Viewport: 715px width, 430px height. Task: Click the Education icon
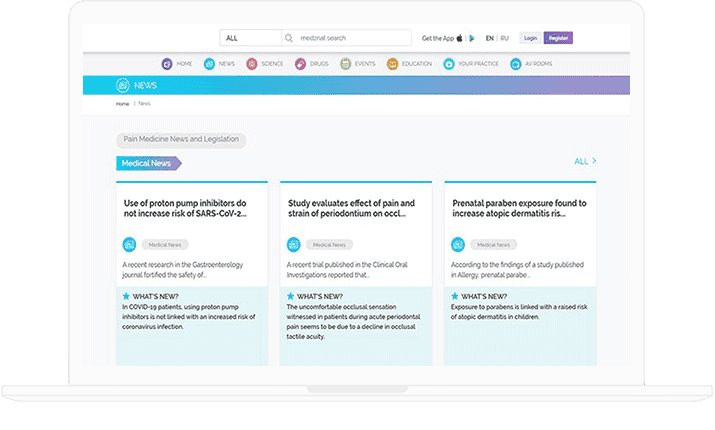(392, 64)
